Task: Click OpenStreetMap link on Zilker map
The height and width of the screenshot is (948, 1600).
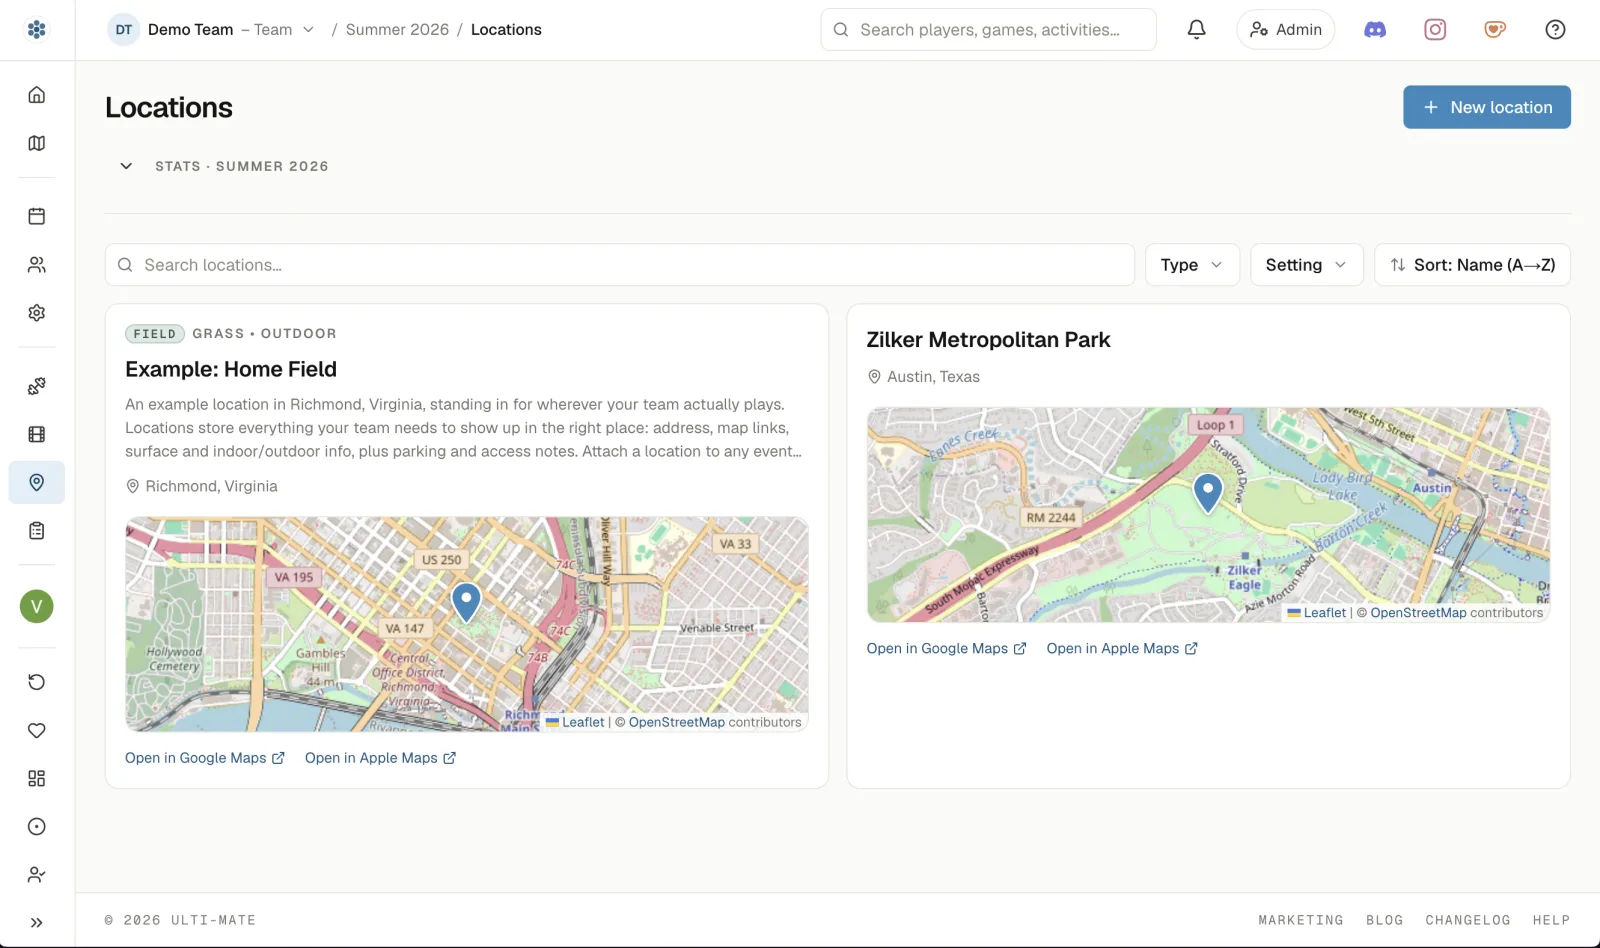Action: pos(1418,613)
